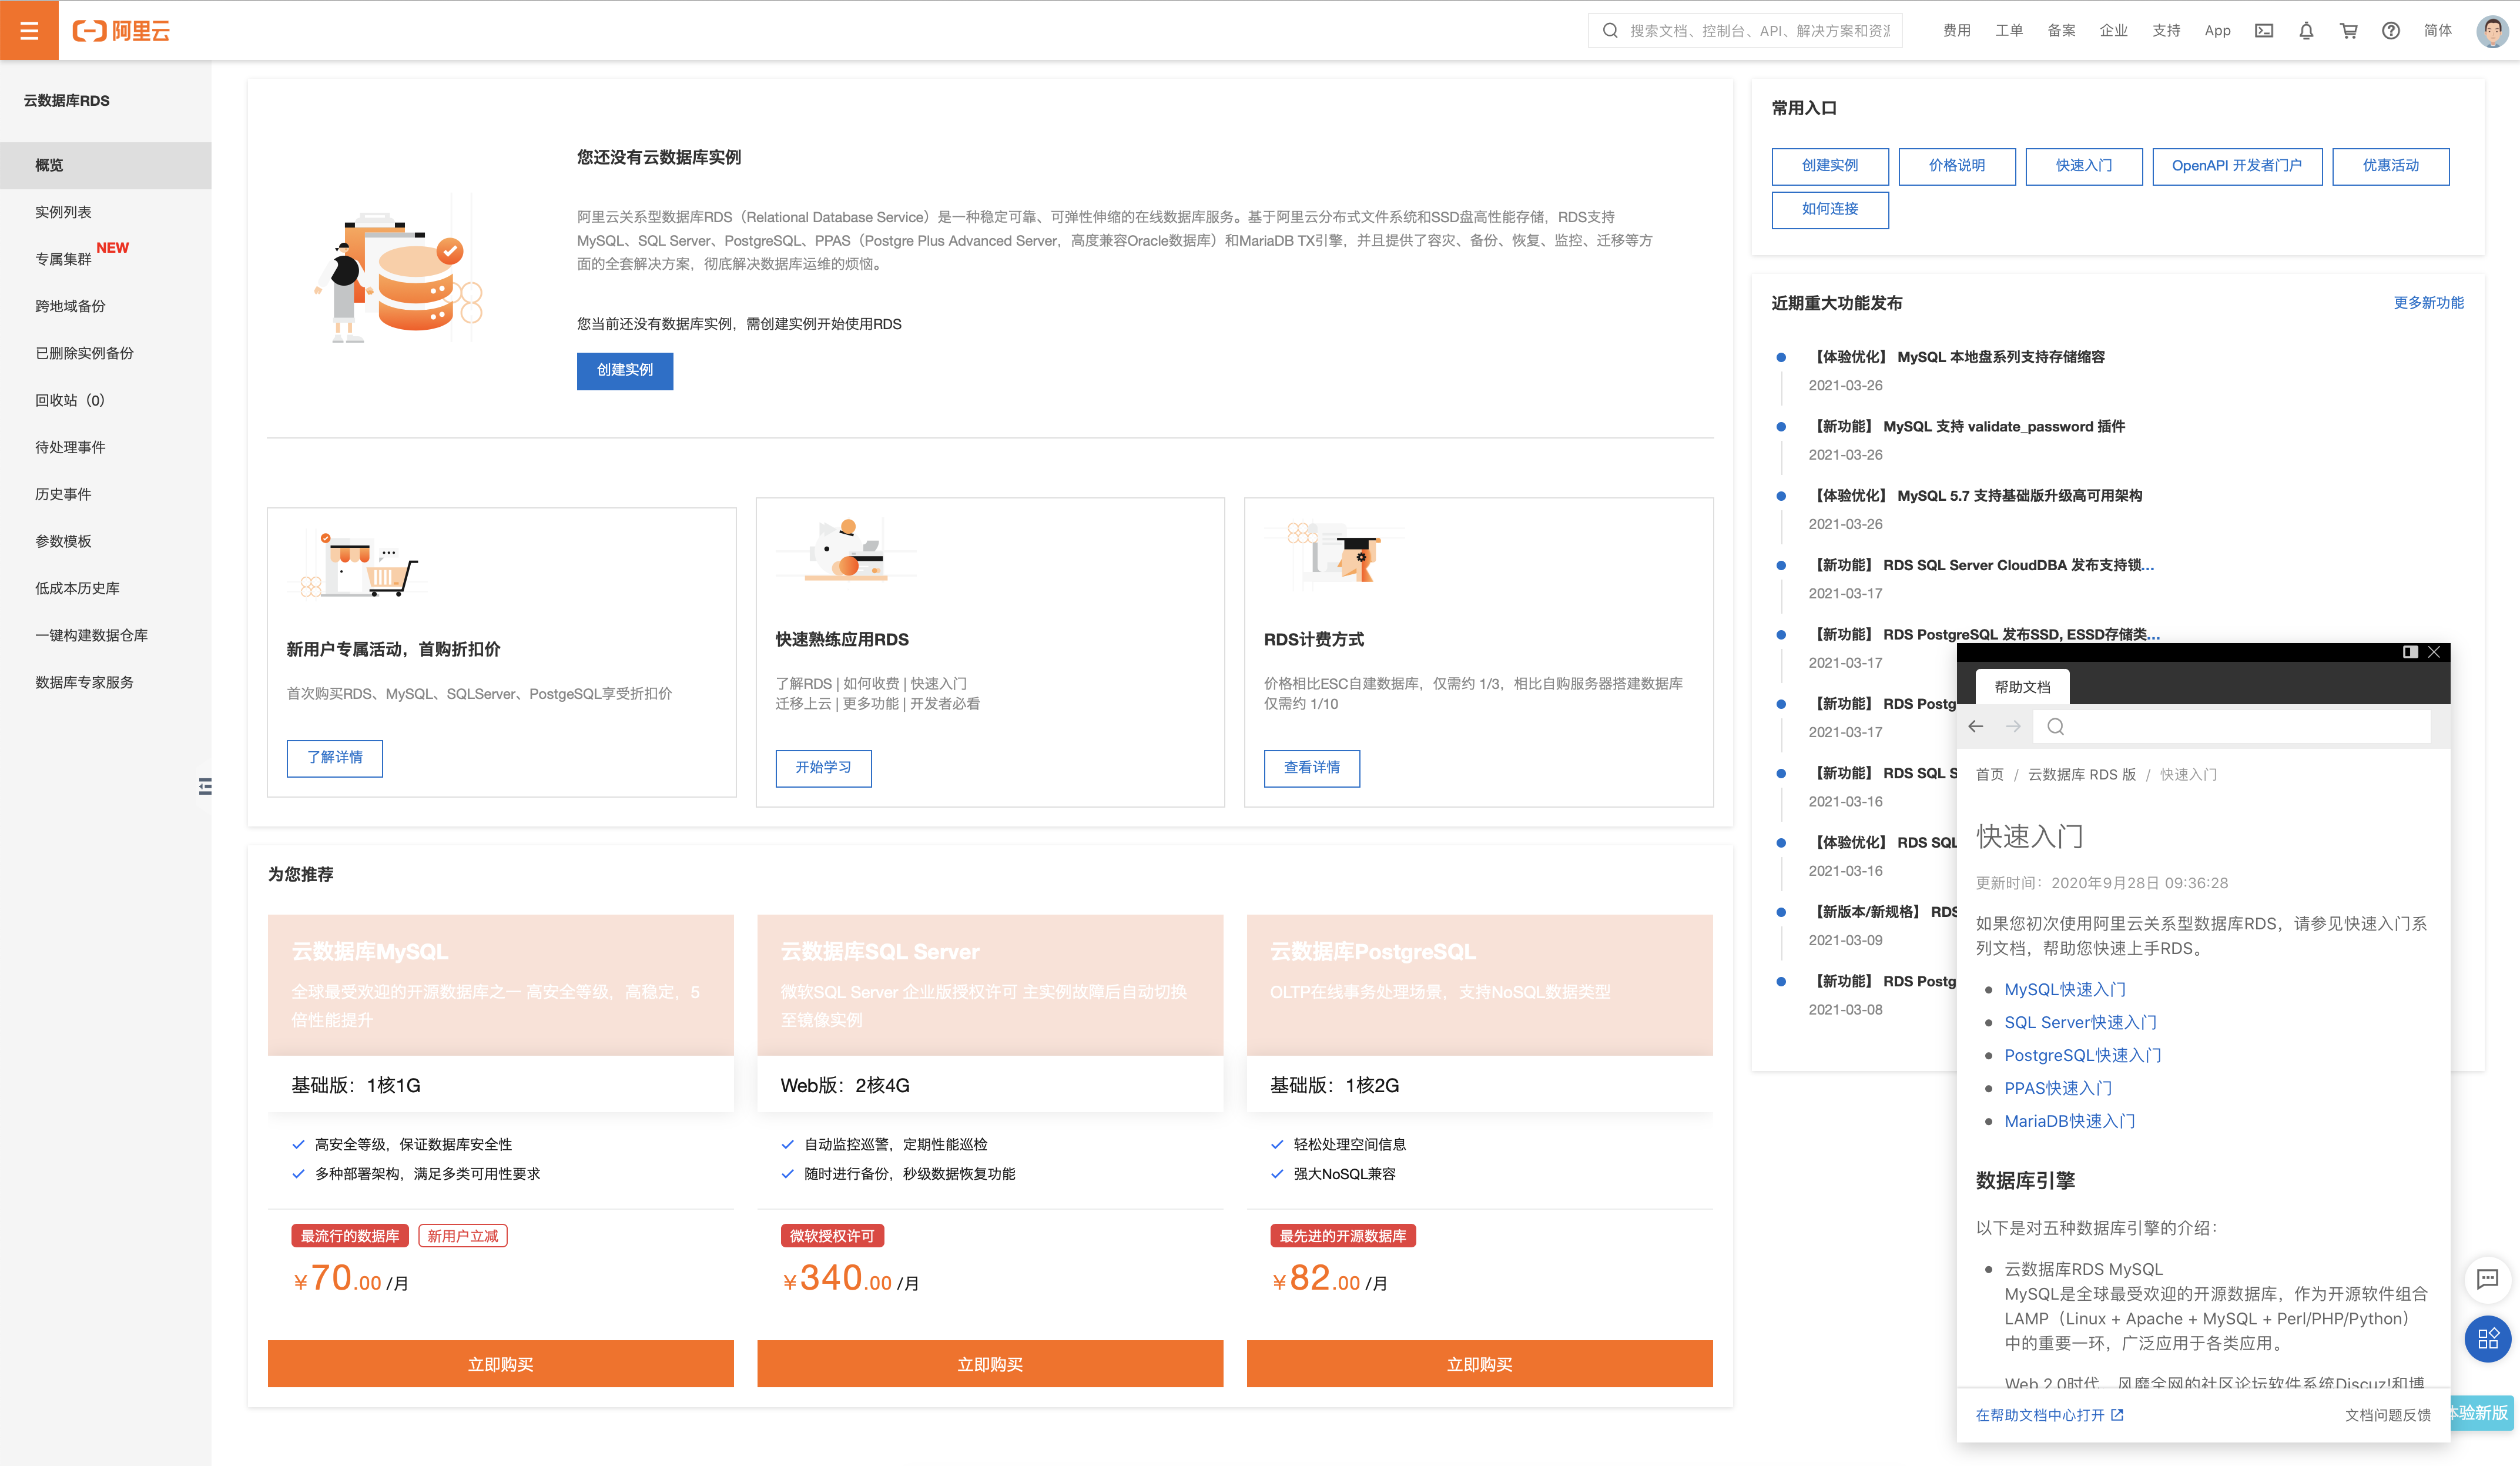2520x1466 pixels.
Task: Open the help question mark icon
Action: tap(2391, 31)
